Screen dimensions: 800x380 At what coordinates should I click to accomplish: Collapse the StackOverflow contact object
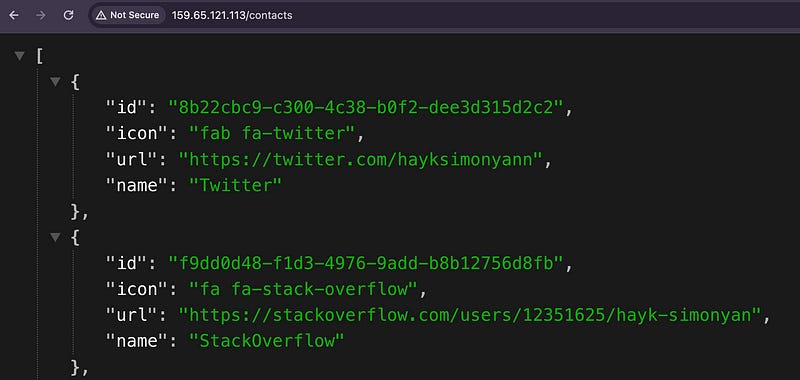click(55, 238)
